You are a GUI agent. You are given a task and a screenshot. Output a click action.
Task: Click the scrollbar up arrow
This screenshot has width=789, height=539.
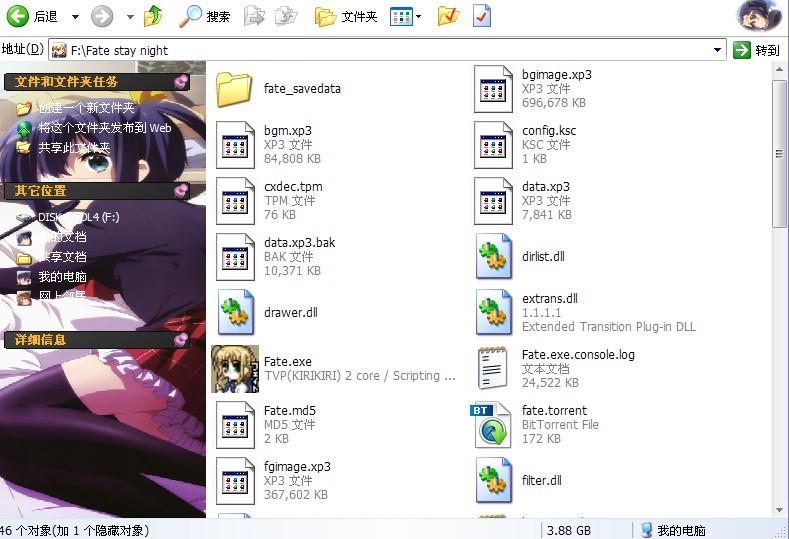779,70
